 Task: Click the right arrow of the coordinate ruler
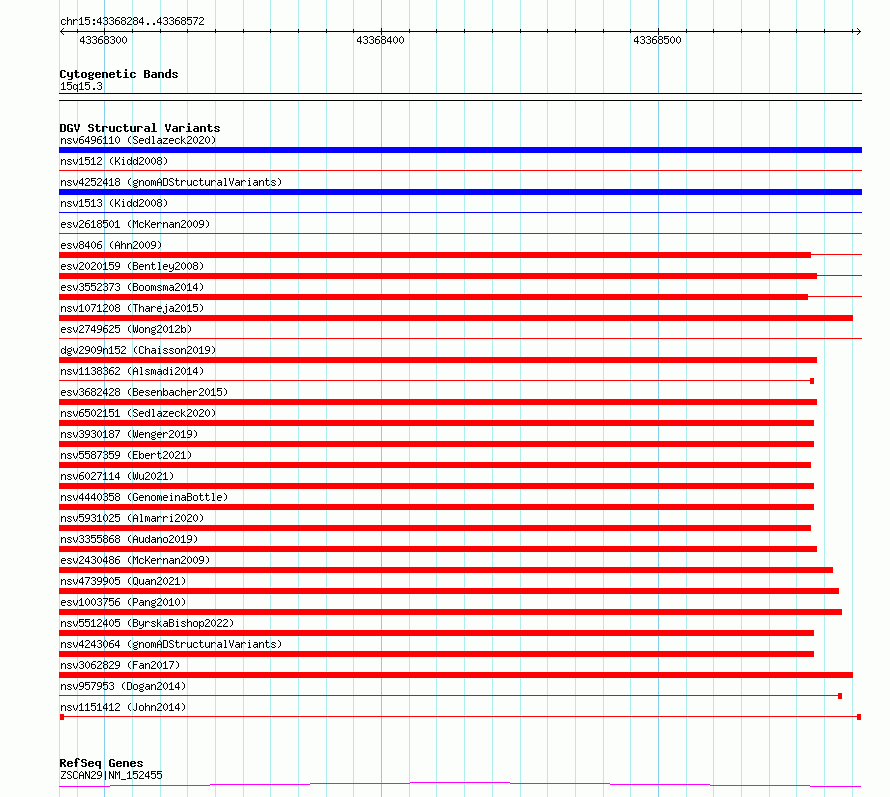pos(858,32)
